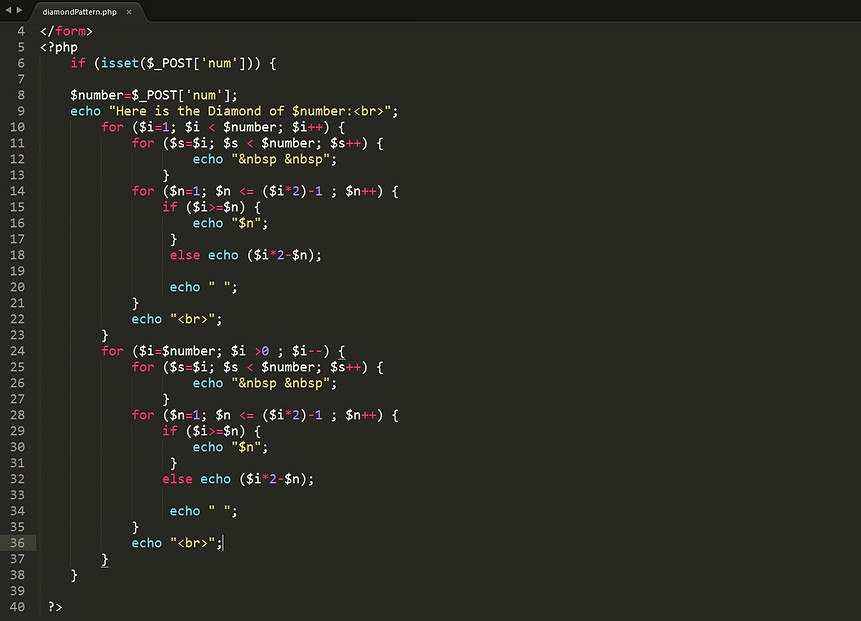Click line number 40 in the gutter
Image resolution: width=861 pixels, height=621 pixels.
18,607
